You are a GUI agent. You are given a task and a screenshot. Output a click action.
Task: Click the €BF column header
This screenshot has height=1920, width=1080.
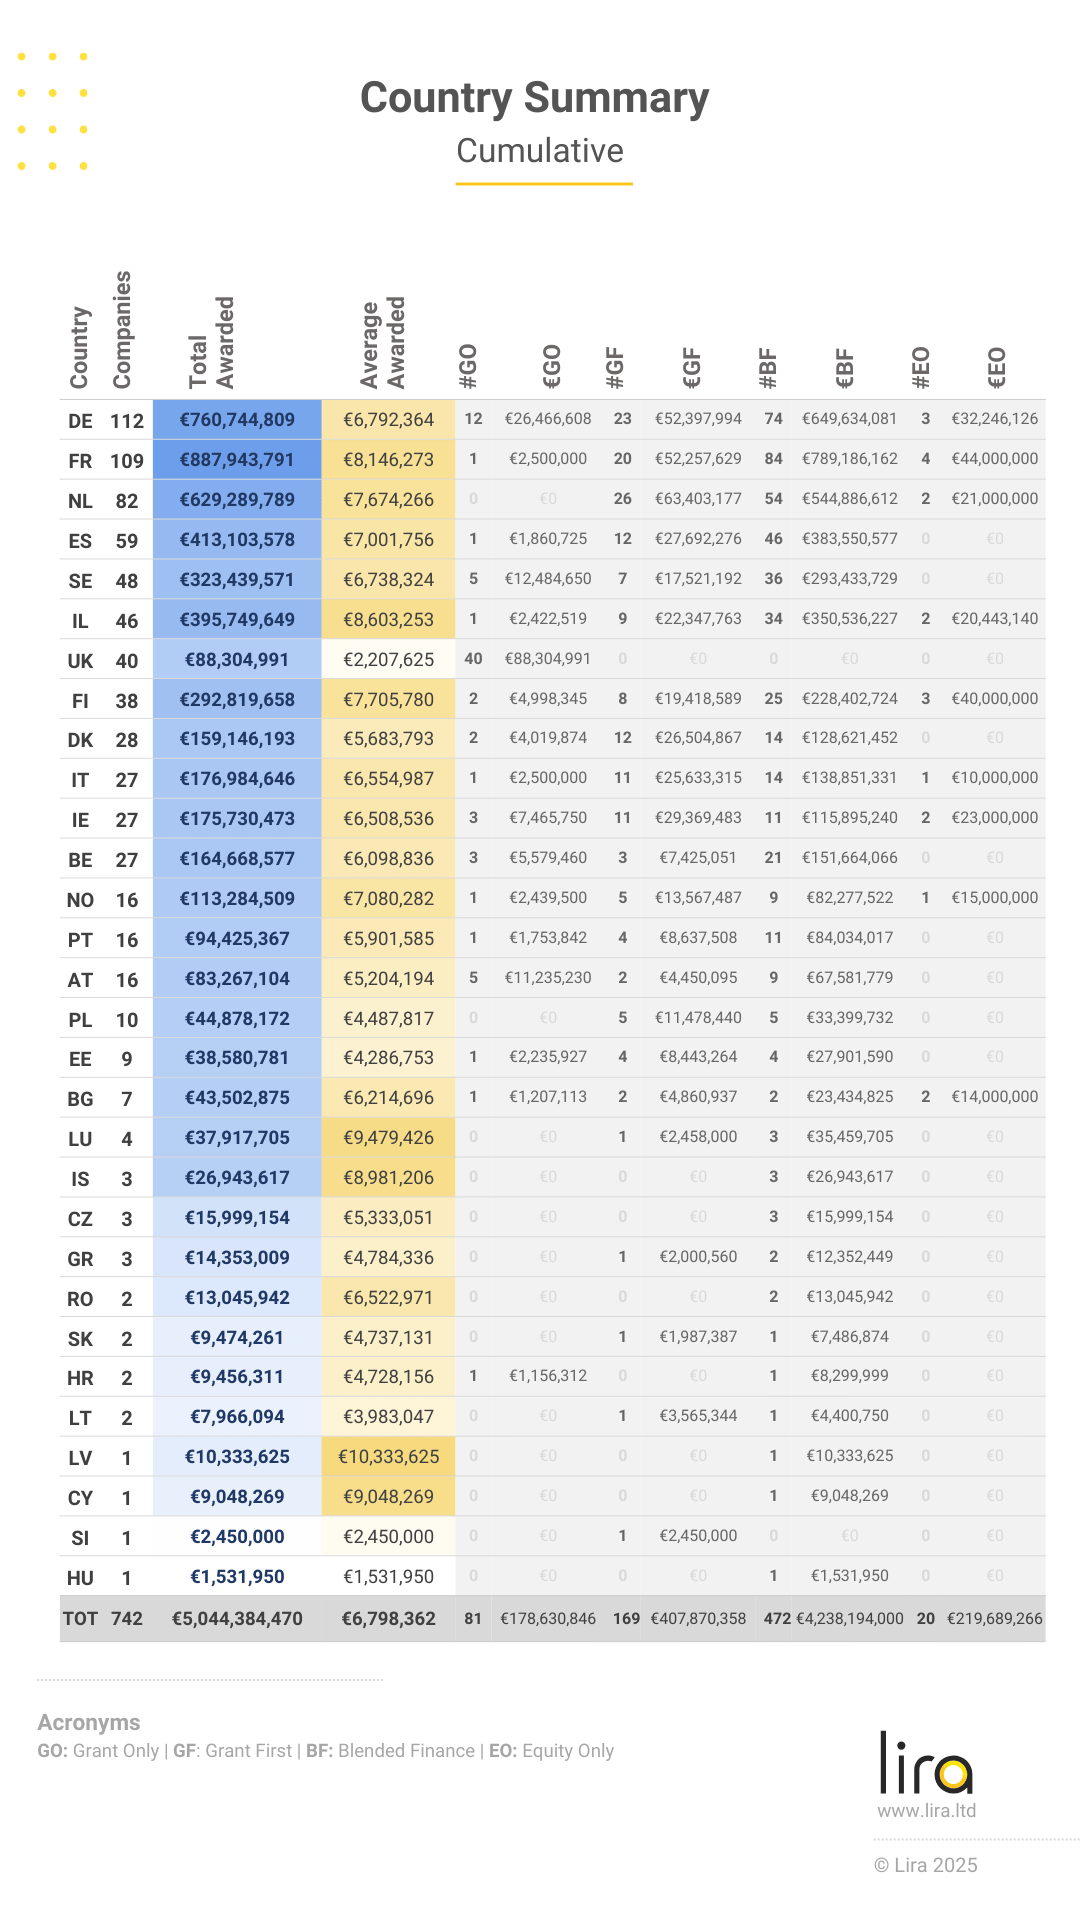845,368
